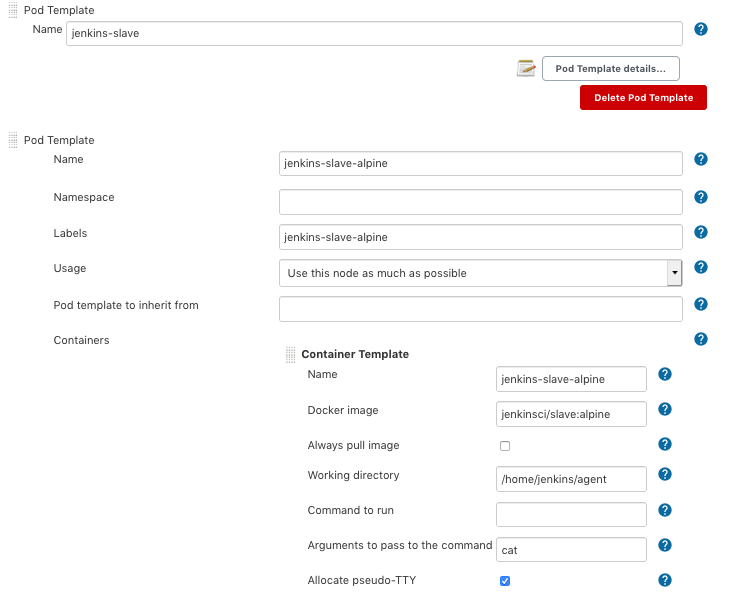Open help icon next to Usage dropdown
737x600 pixels.
tap(700, 267)
